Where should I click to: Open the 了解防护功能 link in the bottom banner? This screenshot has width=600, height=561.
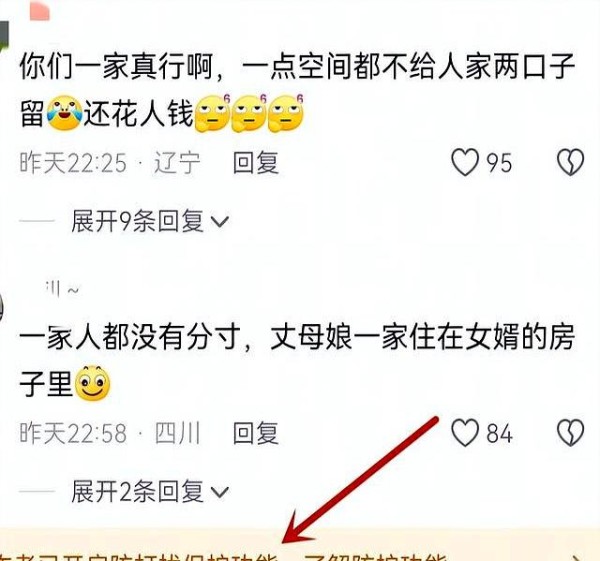click(376, 557)
